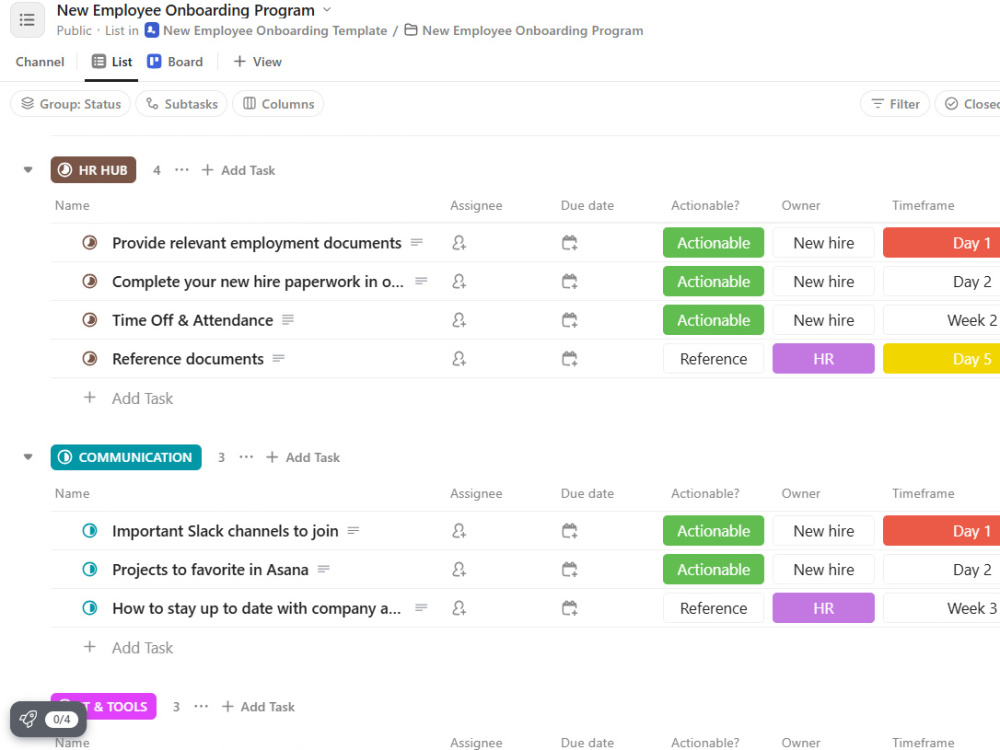
Task: Change status of How to stay up to date
Action: click(90, 608)
